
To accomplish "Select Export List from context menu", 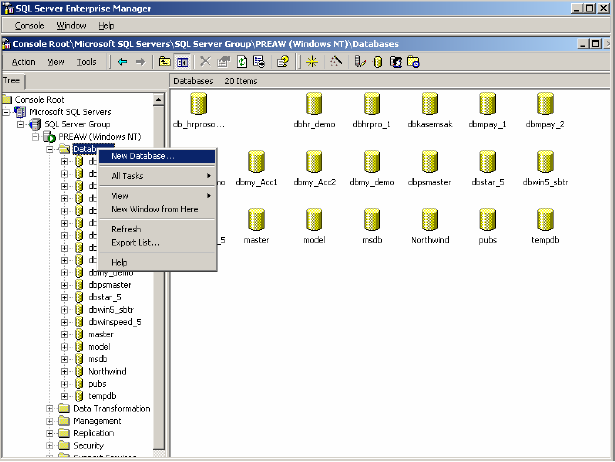I will [x=135, y=242].
